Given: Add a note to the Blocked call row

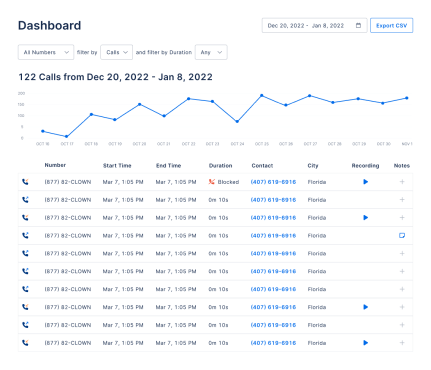Looking at the screenshot, I should 402,182.
